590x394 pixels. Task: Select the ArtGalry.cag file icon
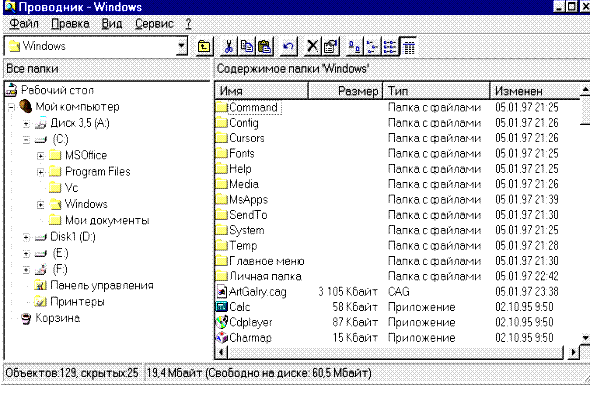point(222,291)
